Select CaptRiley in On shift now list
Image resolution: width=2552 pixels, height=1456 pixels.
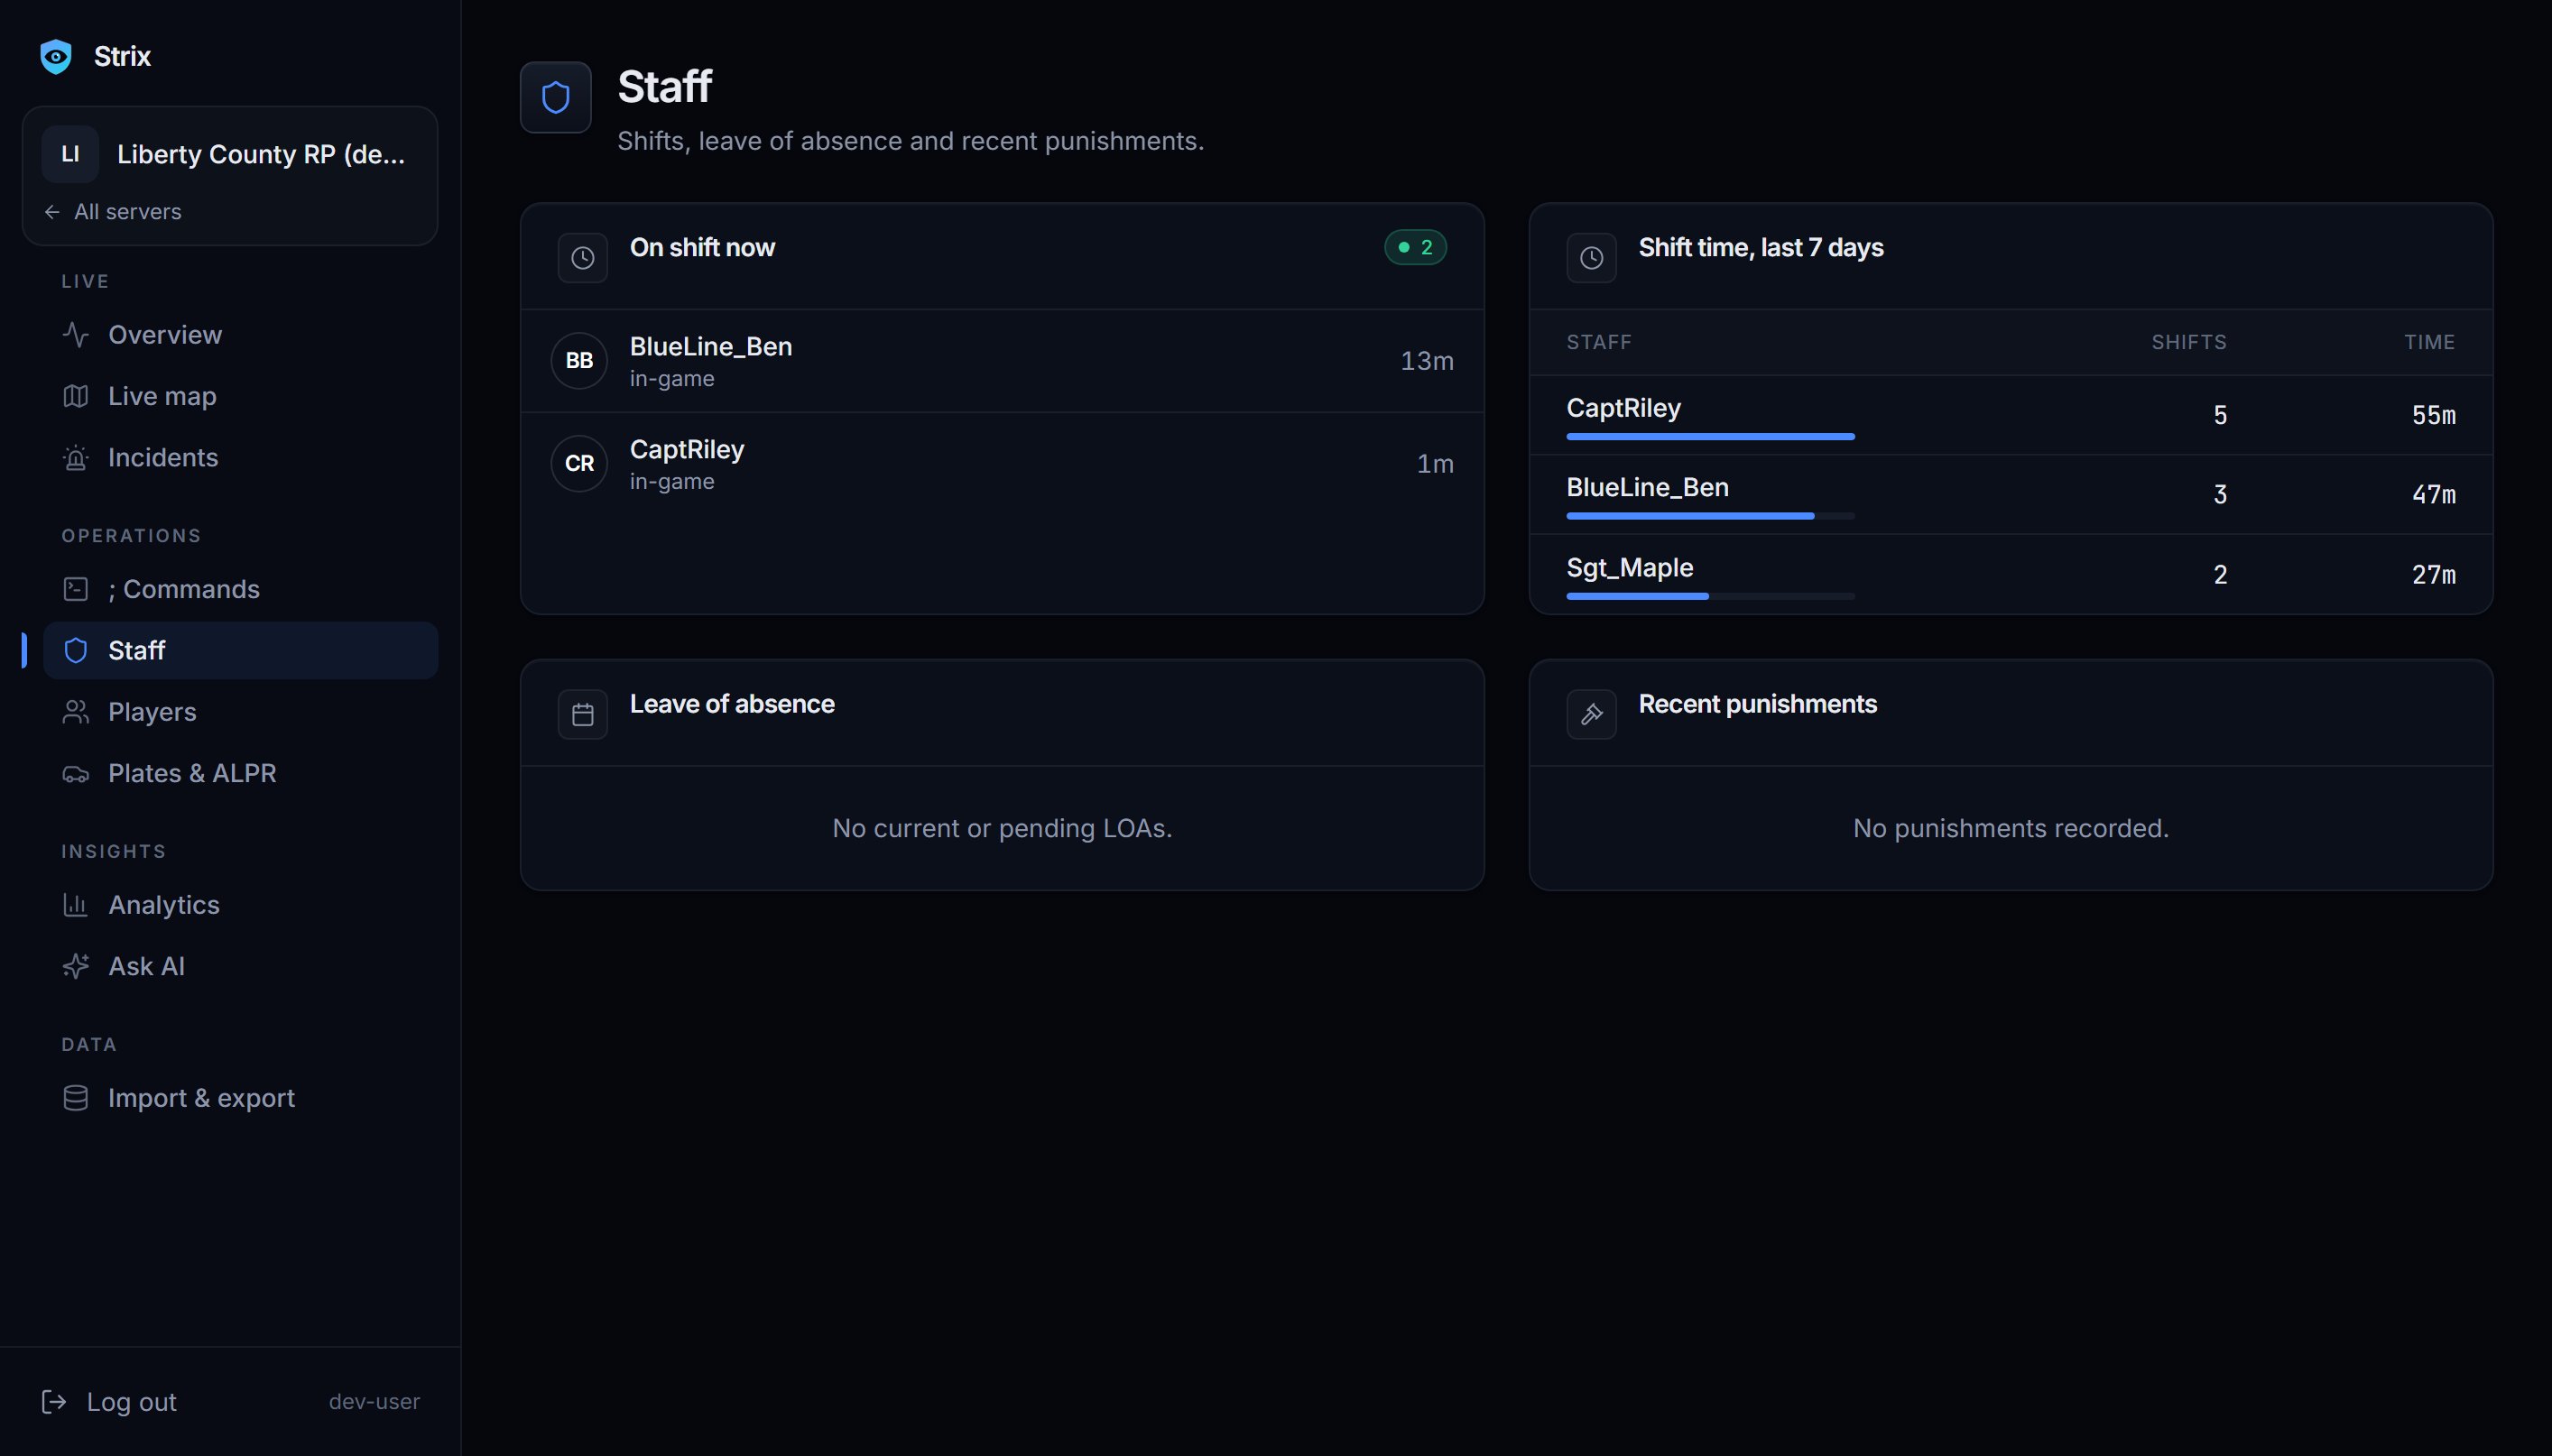1002,464
